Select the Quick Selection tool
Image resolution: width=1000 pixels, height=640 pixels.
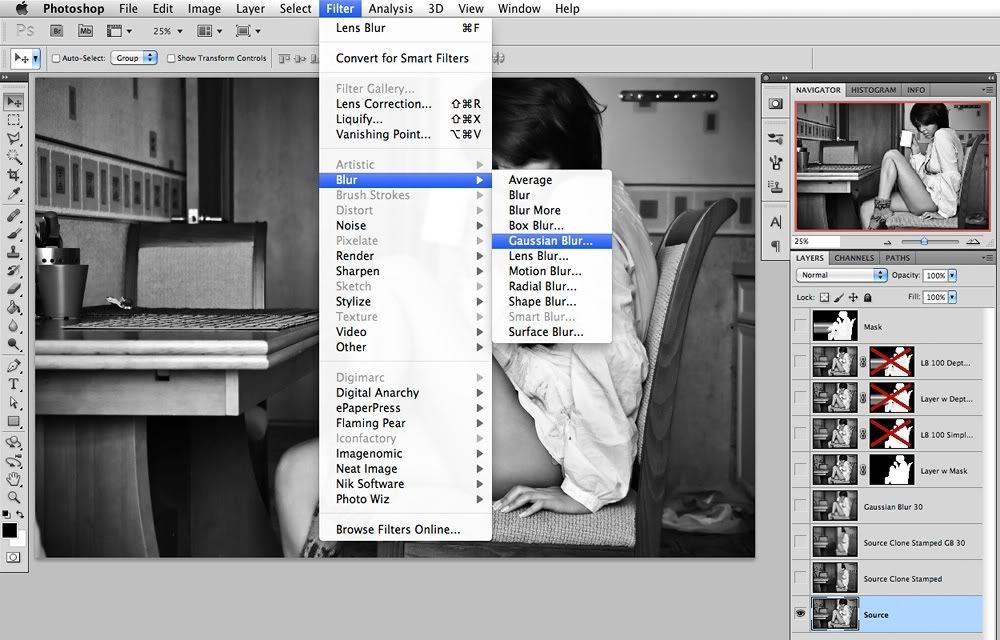[13, 157]
